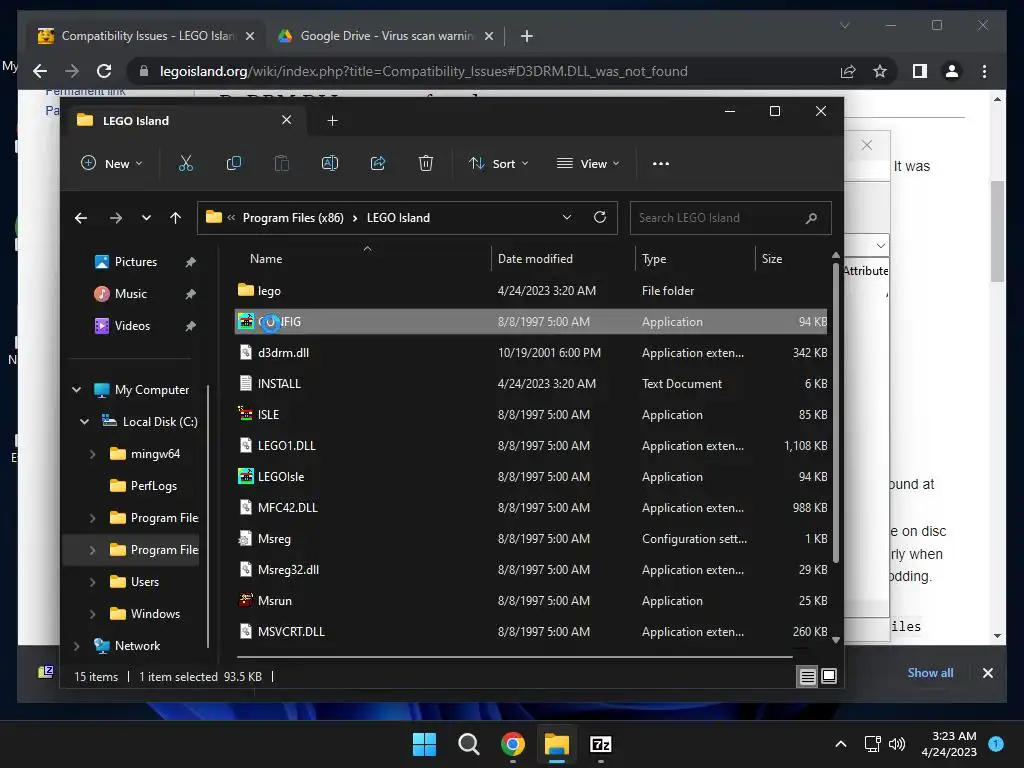Expand the Users folder node

(x=92, y=582)
